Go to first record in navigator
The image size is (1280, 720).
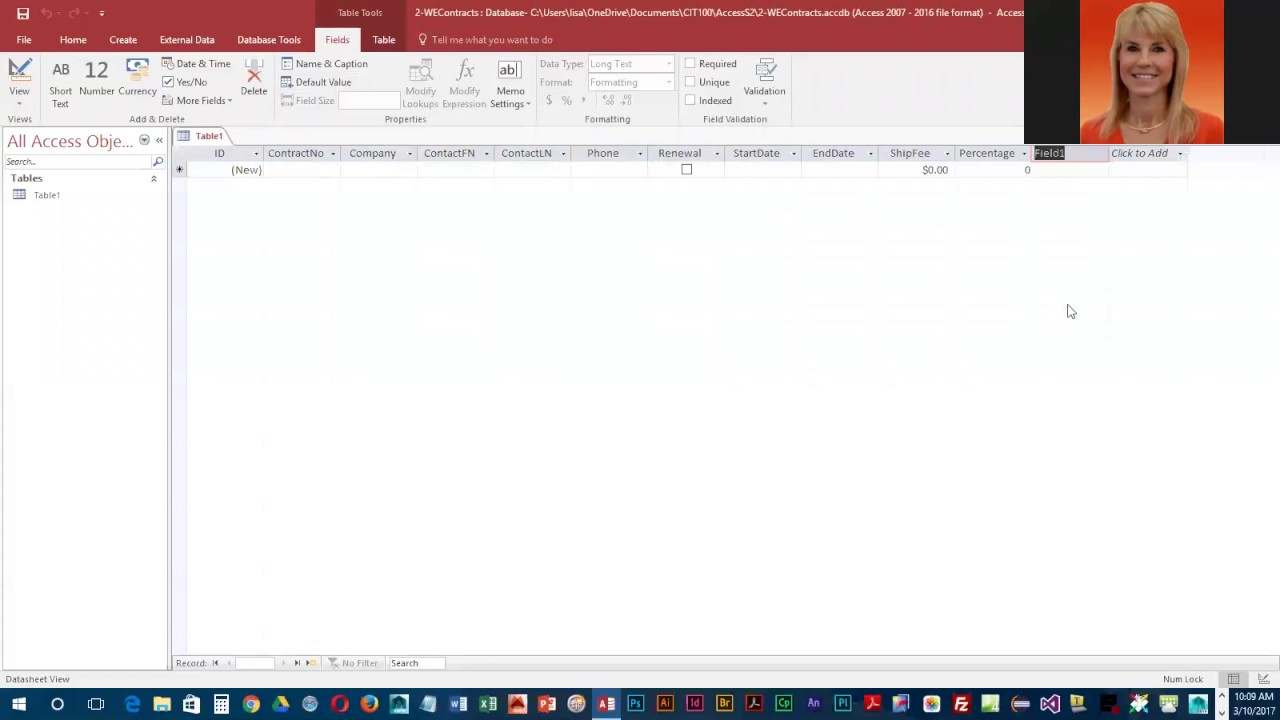tap(215, 663)
